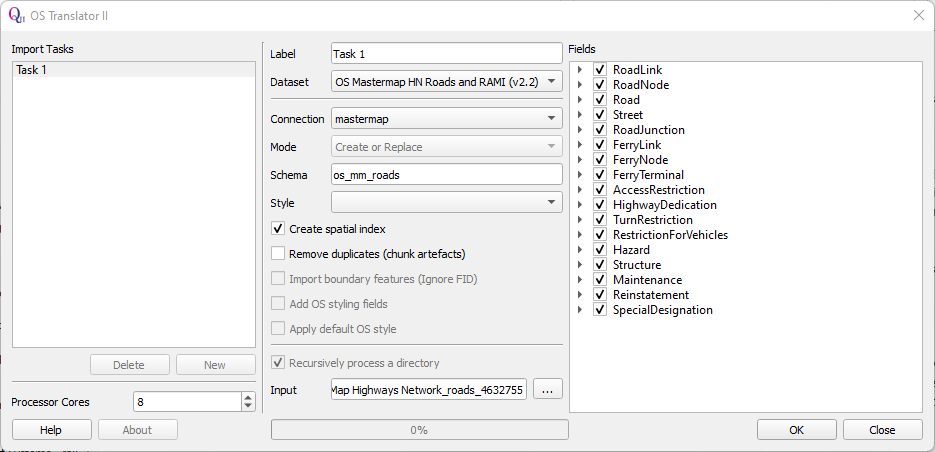The height and width of the screenshot is (452, 935).
Task: Expand the SpecialDesignation field tree
Action: tap(580, 309)
